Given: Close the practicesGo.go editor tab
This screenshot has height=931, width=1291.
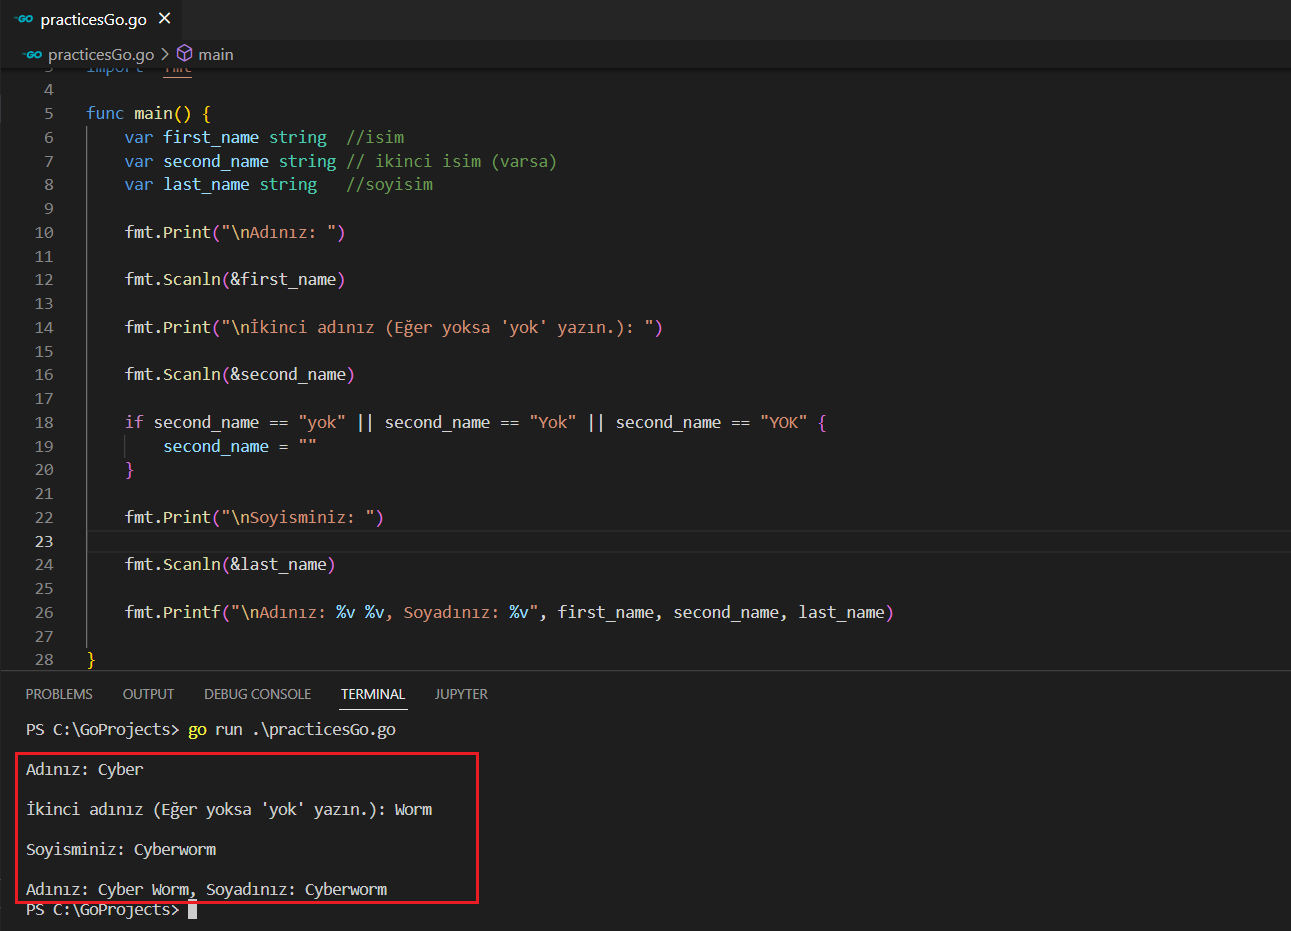Looking at the screenshot, I should [165, 19].
